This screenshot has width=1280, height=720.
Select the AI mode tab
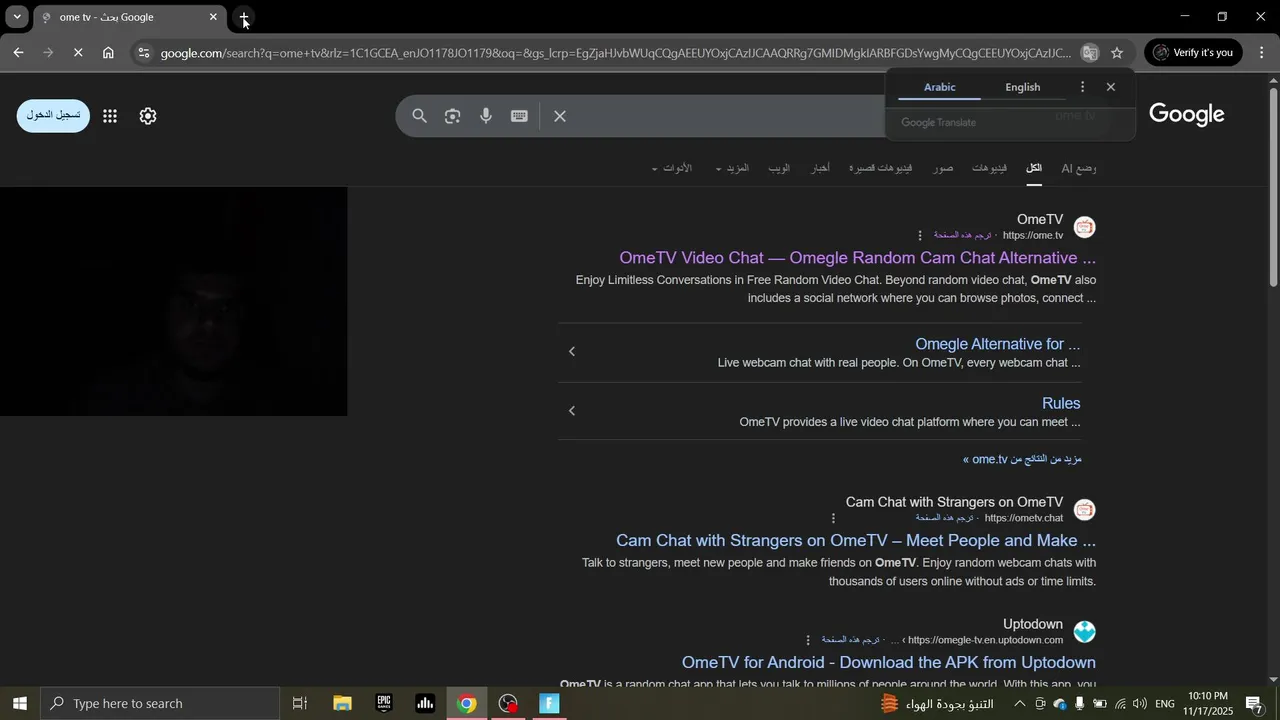(1078, 168)
